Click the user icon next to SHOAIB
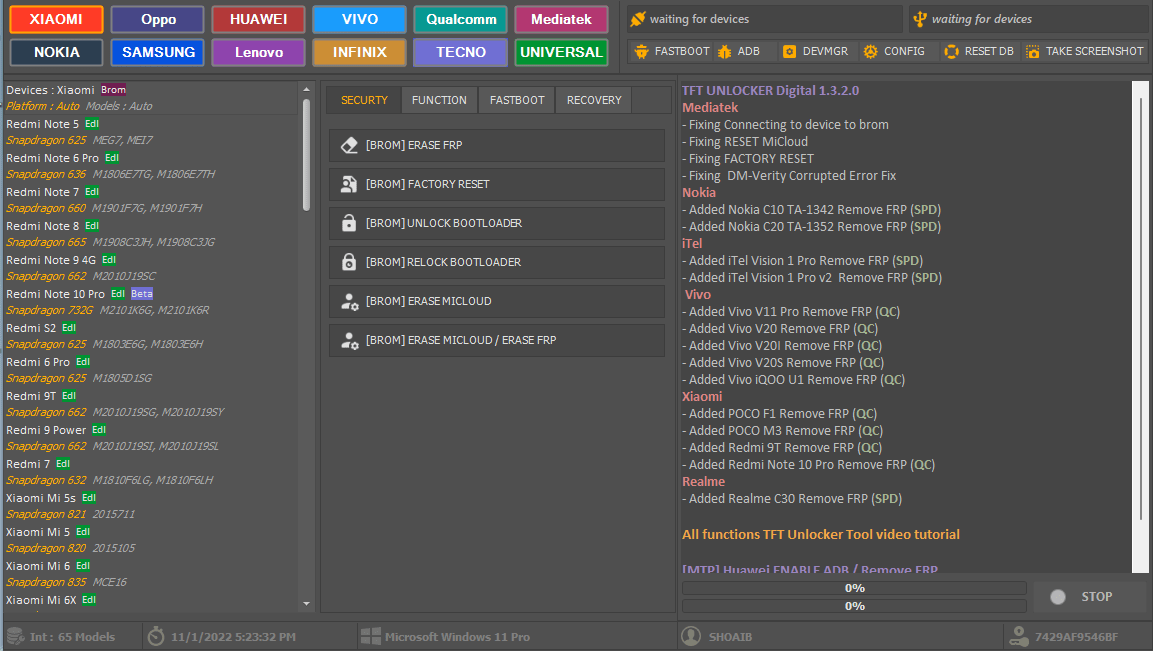This screenshot has height=651, width=1153. [x=690, y=636]
